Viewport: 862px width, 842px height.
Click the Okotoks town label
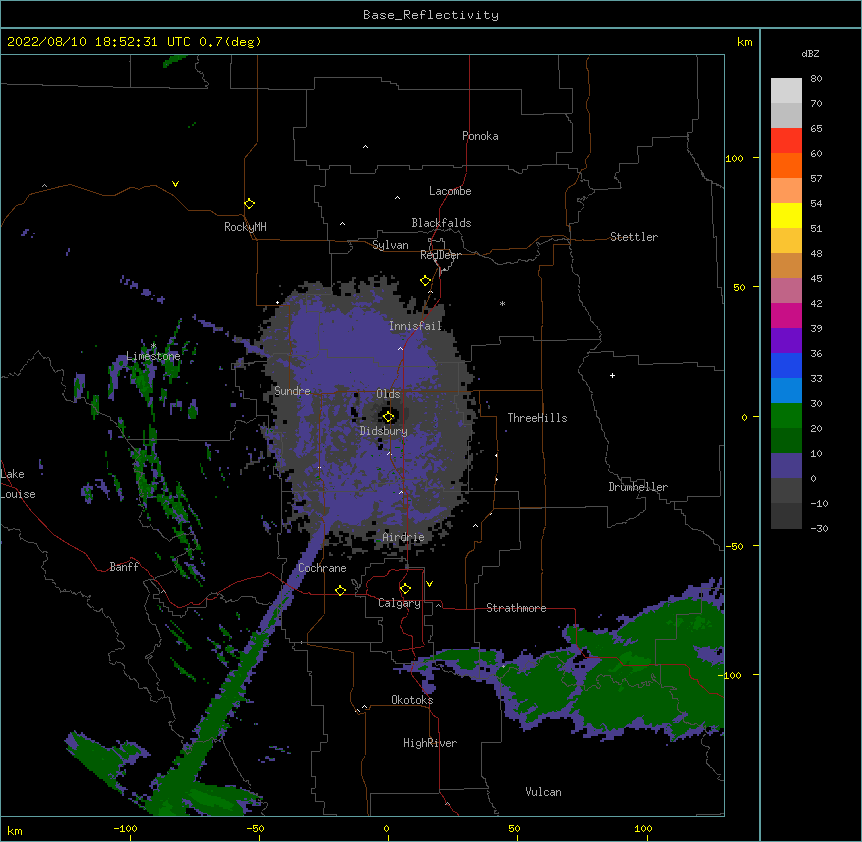(x=412, y=700)
